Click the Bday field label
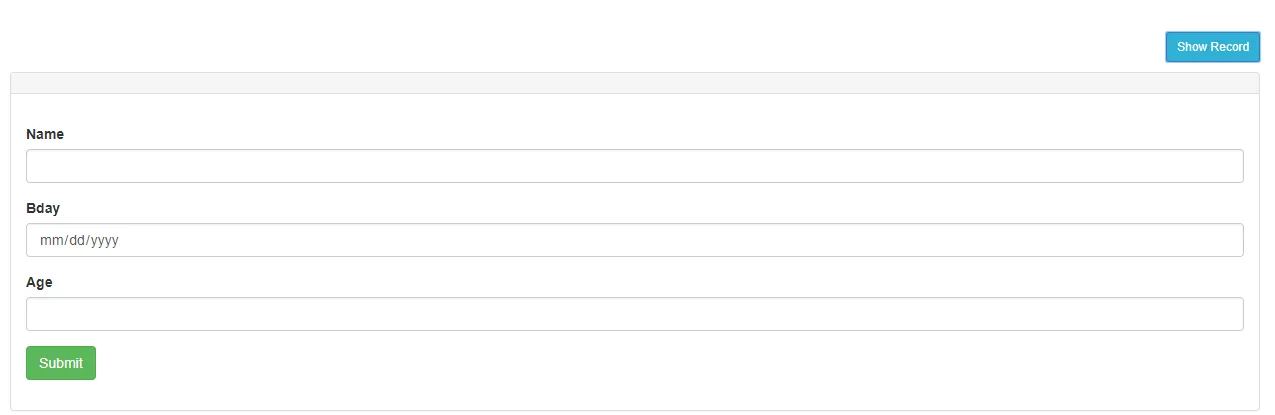Image resolution: width=1275 pixels, height=415 pixels. 43,208
